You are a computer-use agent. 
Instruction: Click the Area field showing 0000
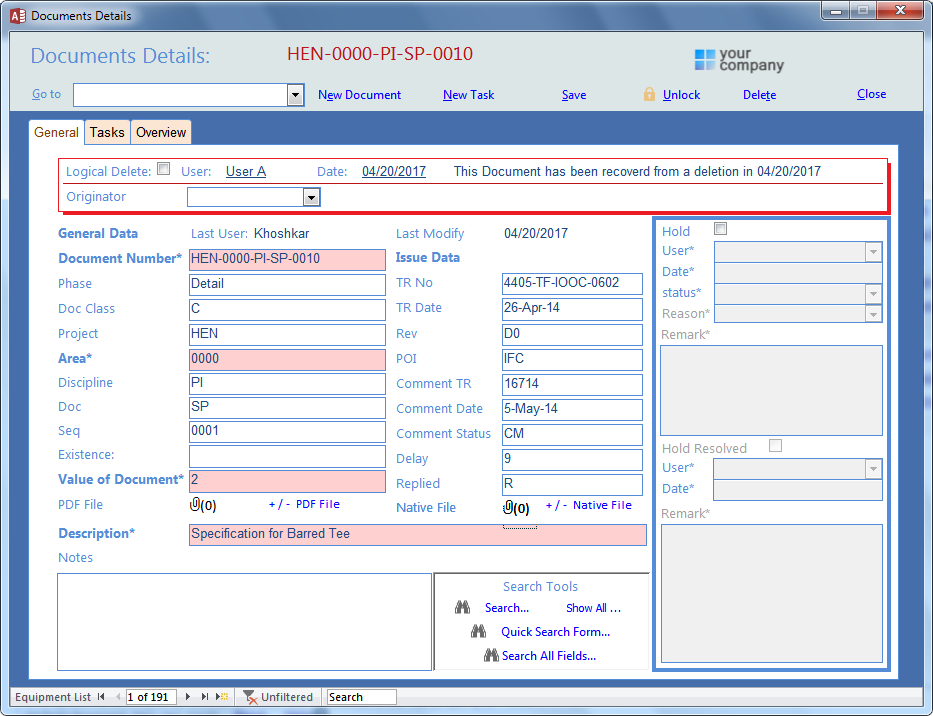[x=287, y=359]
